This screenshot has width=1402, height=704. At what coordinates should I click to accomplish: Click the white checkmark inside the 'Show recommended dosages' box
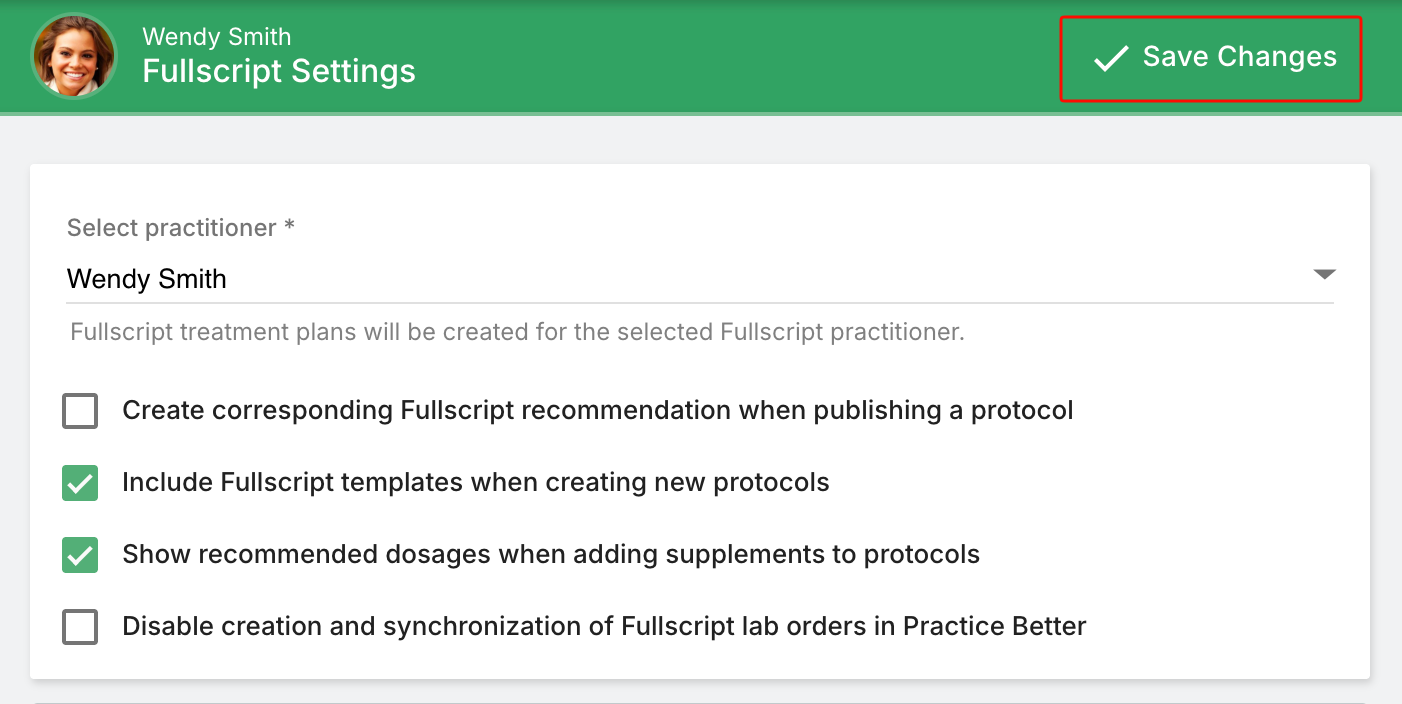pyautogui.click(x=80, y=556)
